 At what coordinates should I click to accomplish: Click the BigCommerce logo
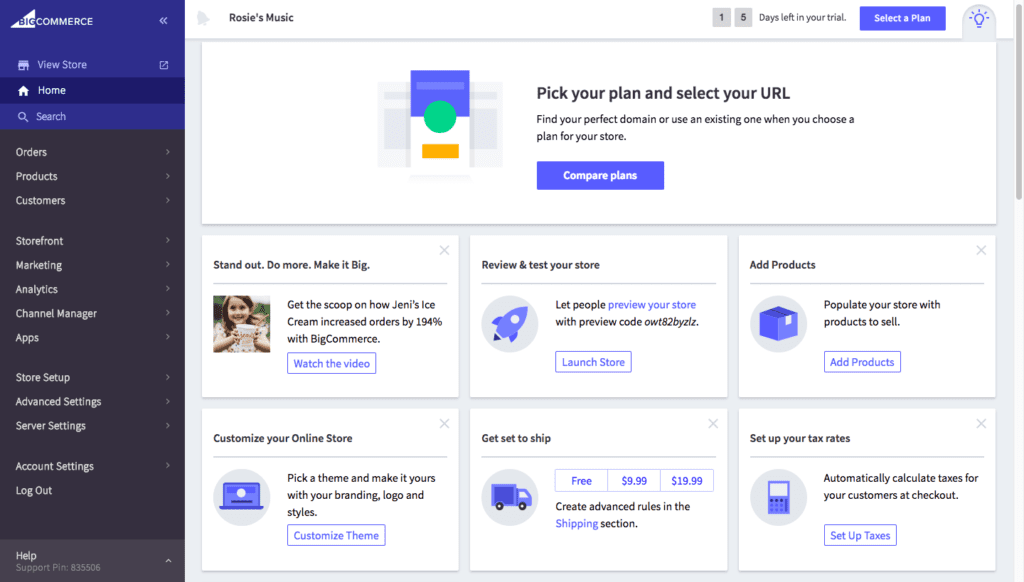coord(52,19)
